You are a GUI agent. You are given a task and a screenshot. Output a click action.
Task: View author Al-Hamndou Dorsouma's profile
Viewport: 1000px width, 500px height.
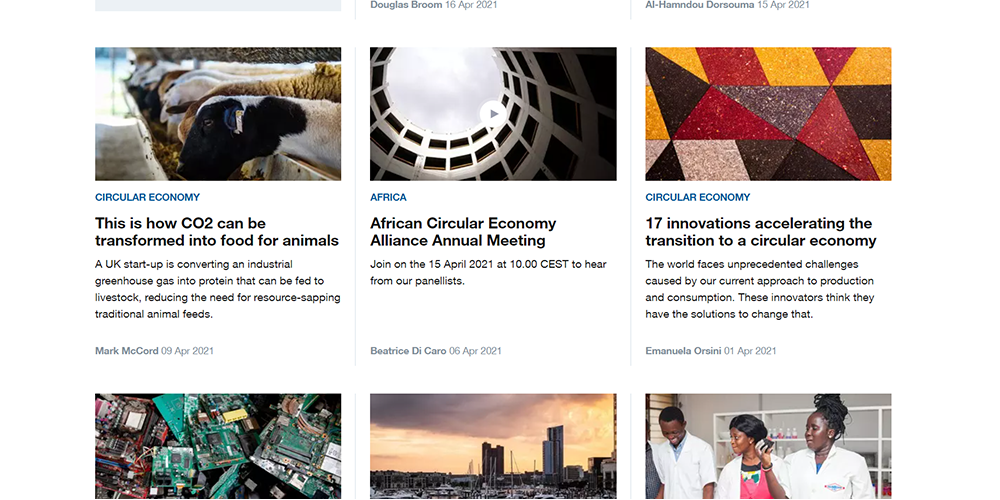[700, 4]
